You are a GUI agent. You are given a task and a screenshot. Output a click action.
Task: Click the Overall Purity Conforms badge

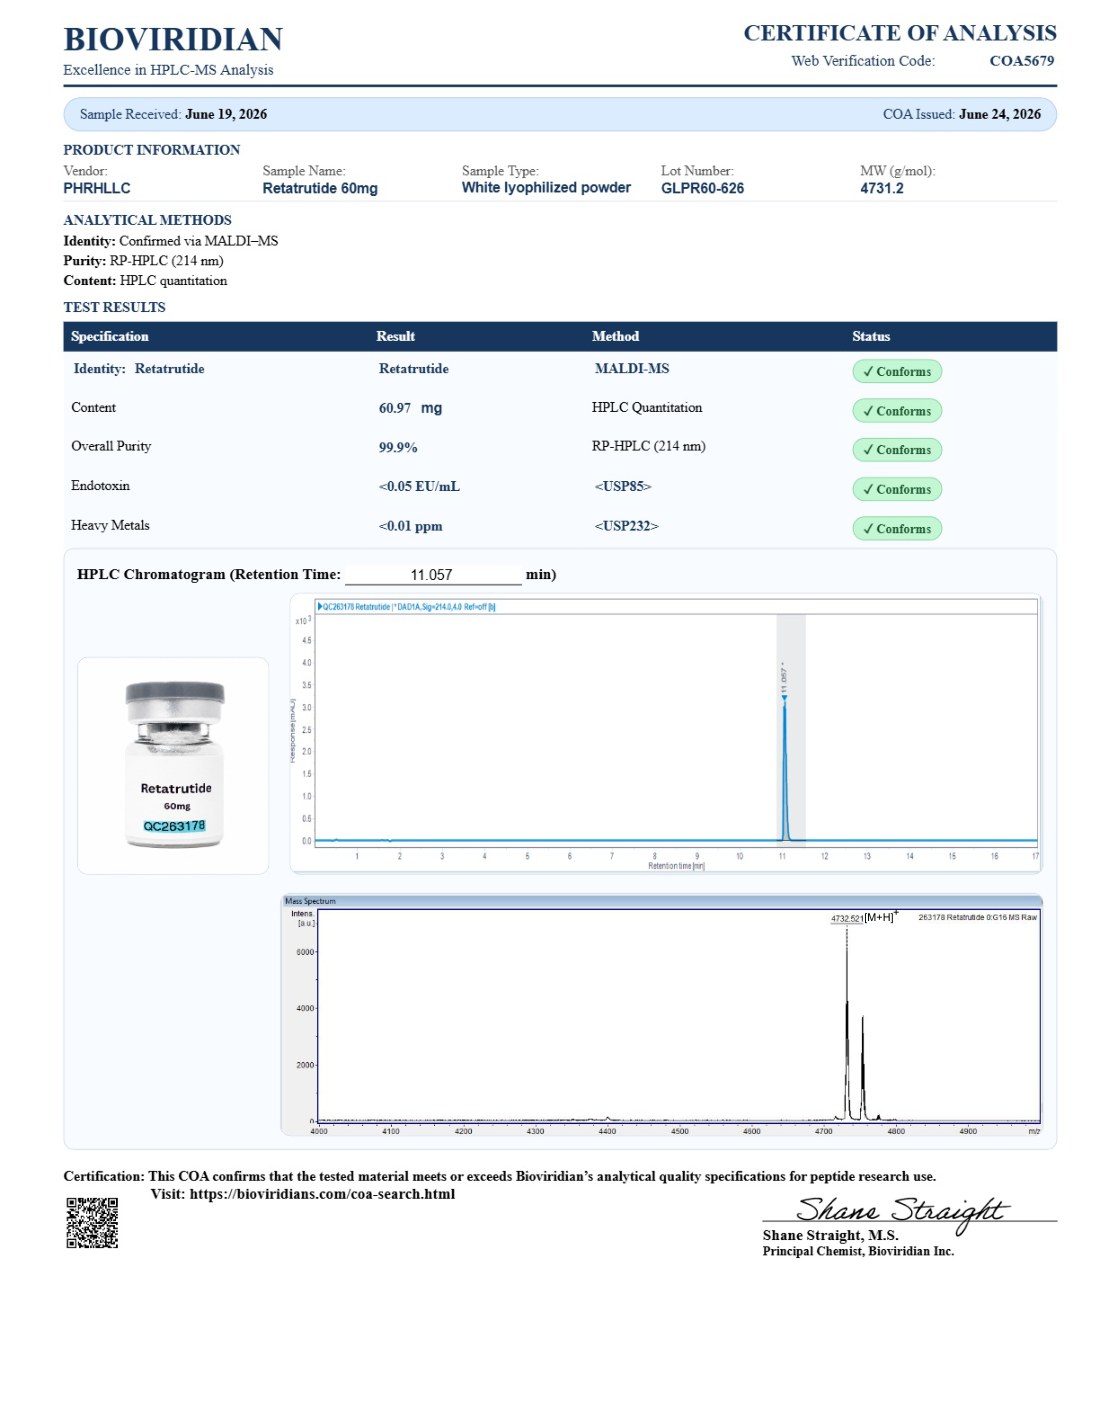click(897, 450)
